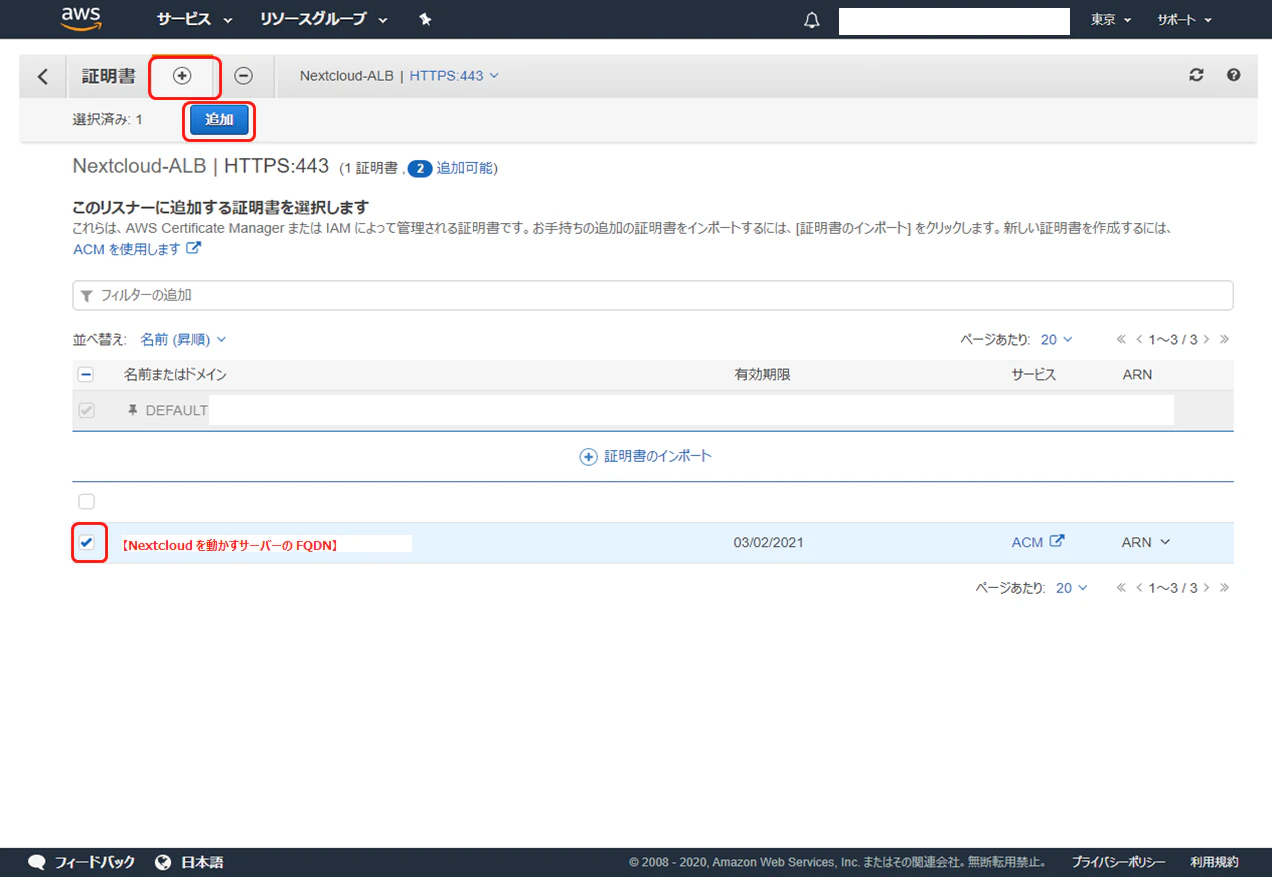This screenshot has height=877, width=1272.
Task: Click the 追加 button
Action: tap(219, 120)
